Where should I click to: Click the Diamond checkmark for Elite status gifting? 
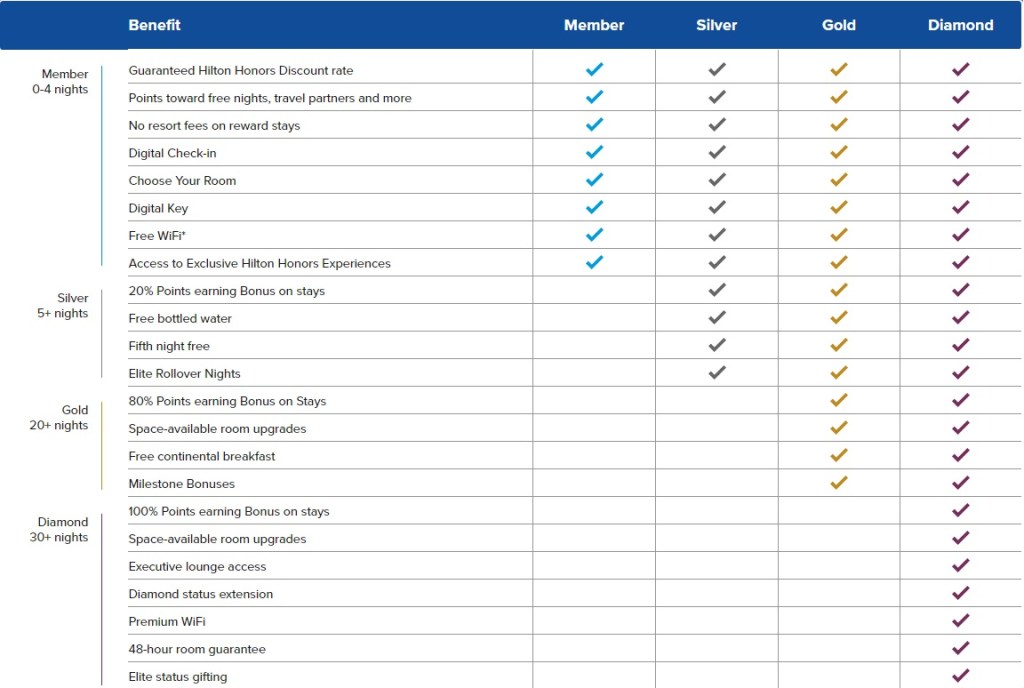click(x=961, y=675)
